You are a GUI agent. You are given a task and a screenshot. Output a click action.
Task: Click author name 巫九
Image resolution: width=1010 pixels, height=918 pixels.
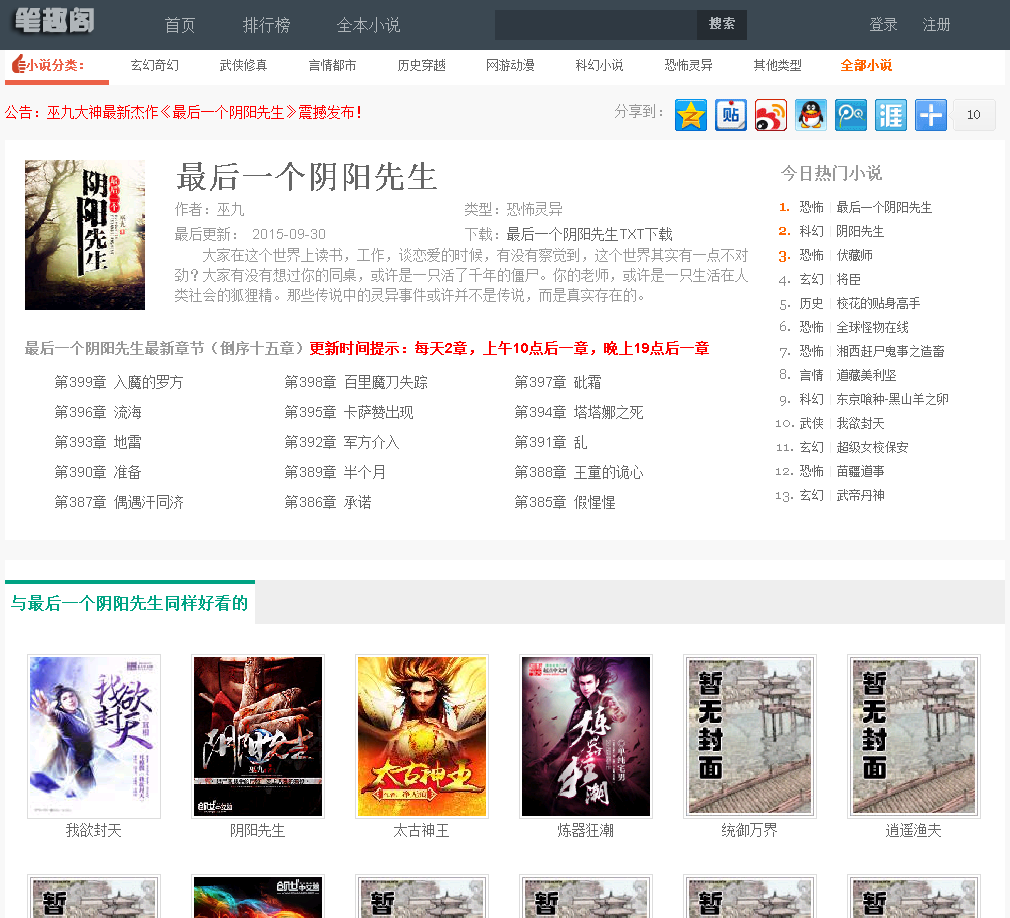231,209
